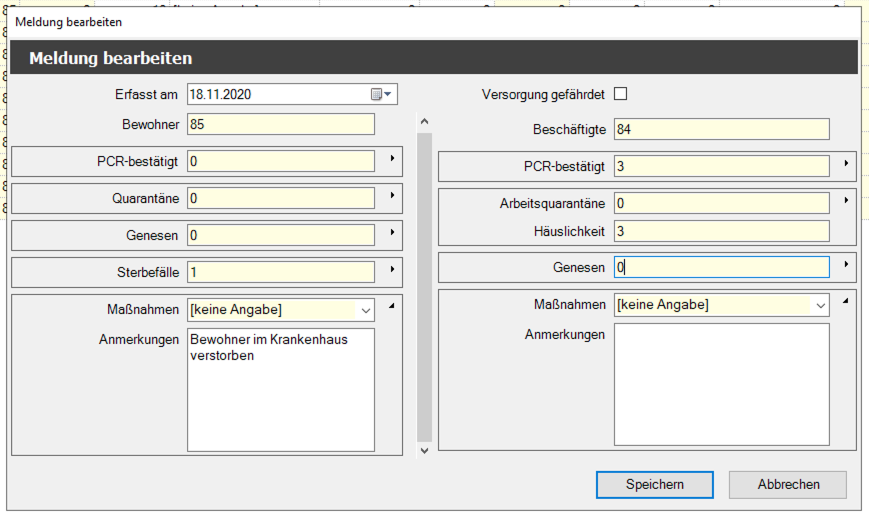Click the residents Anmerkungen text box
The image size is (869, 516).
click(x=280, y=389)
